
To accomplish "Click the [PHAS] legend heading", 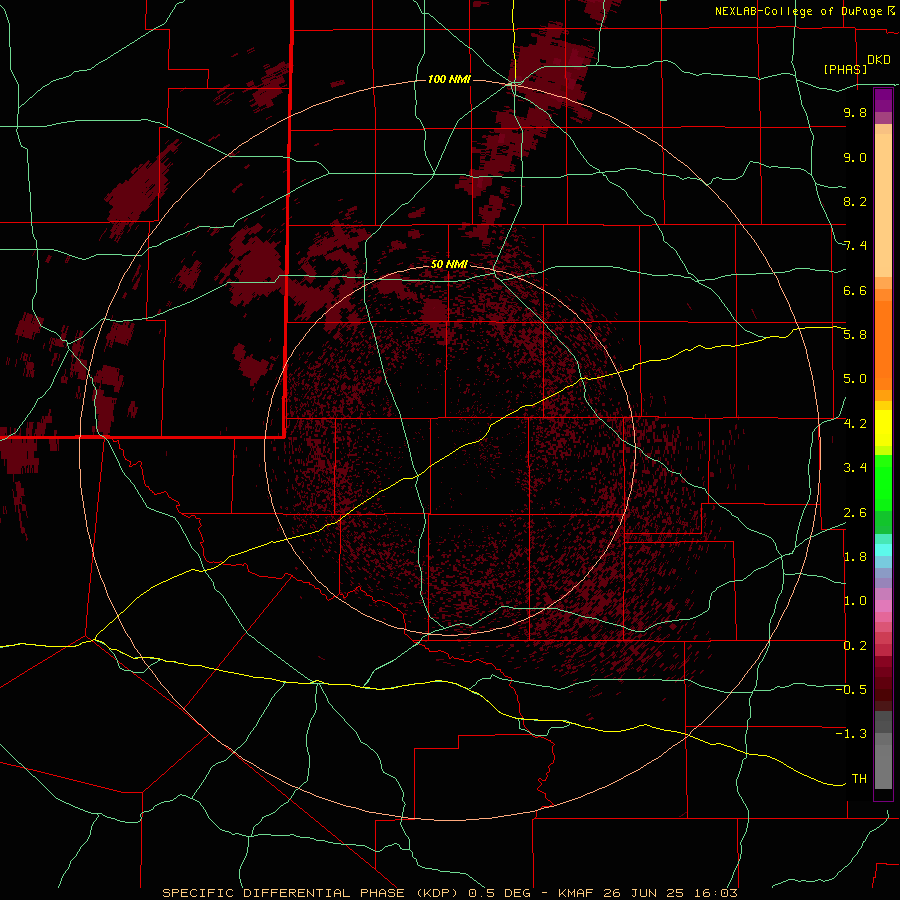I will tap(845, 69).
